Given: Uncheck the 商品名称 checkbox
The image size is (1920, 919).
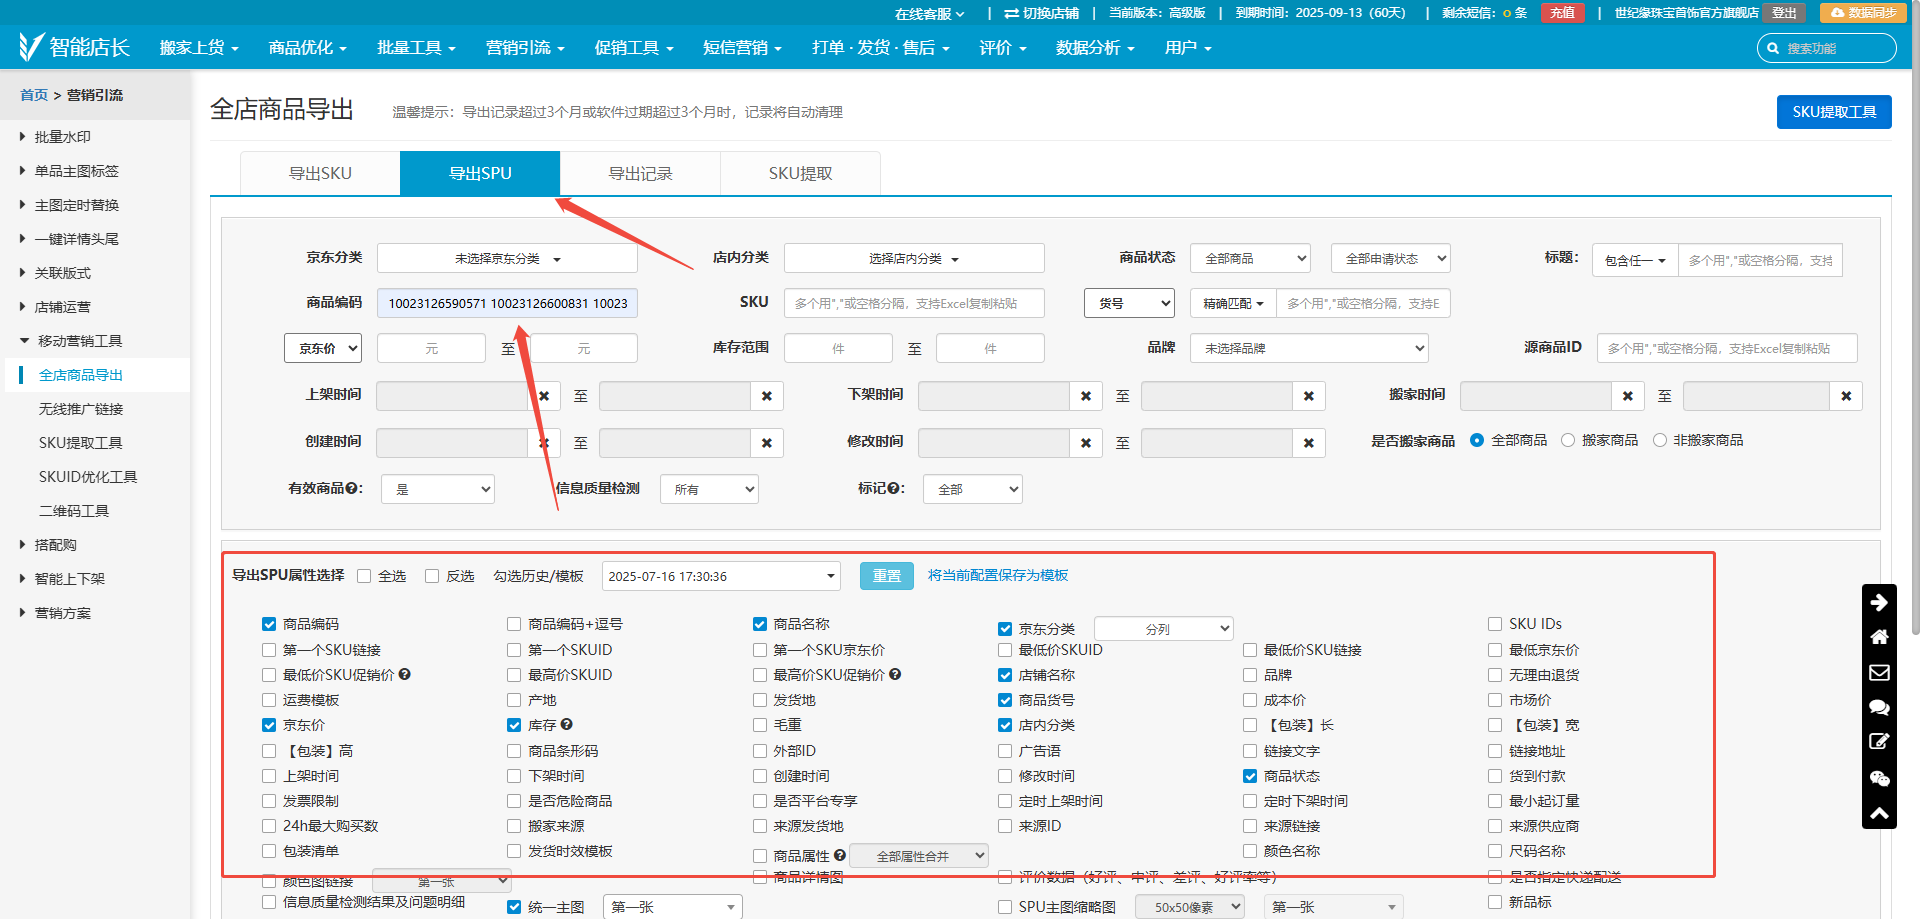Looking at the screenshot, I should point(760,624).
